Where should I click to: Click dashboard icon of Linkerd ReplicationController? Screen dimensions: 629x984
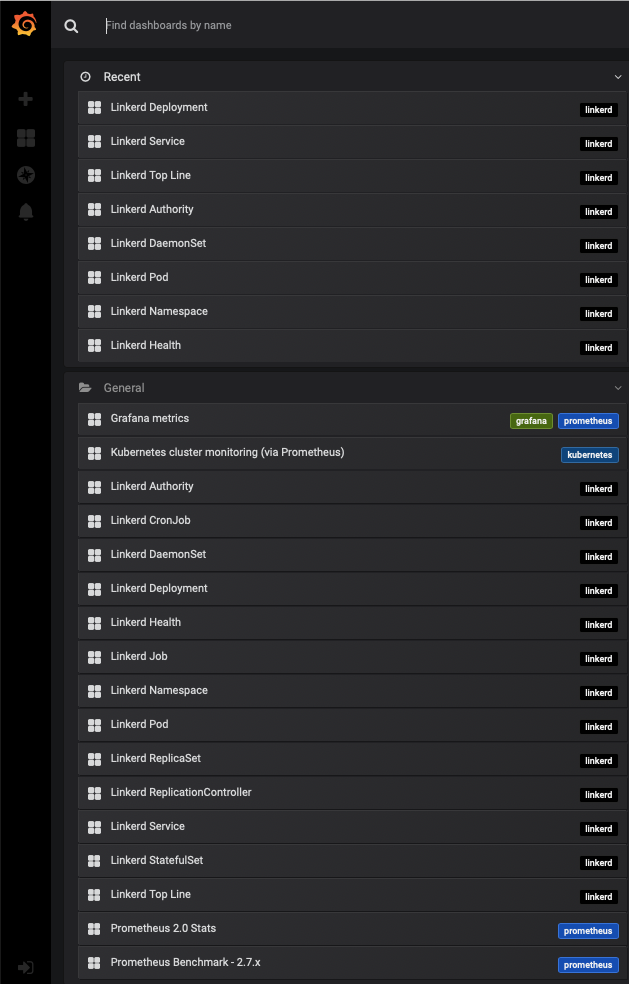pyautogui.click(x=94, y=793)
